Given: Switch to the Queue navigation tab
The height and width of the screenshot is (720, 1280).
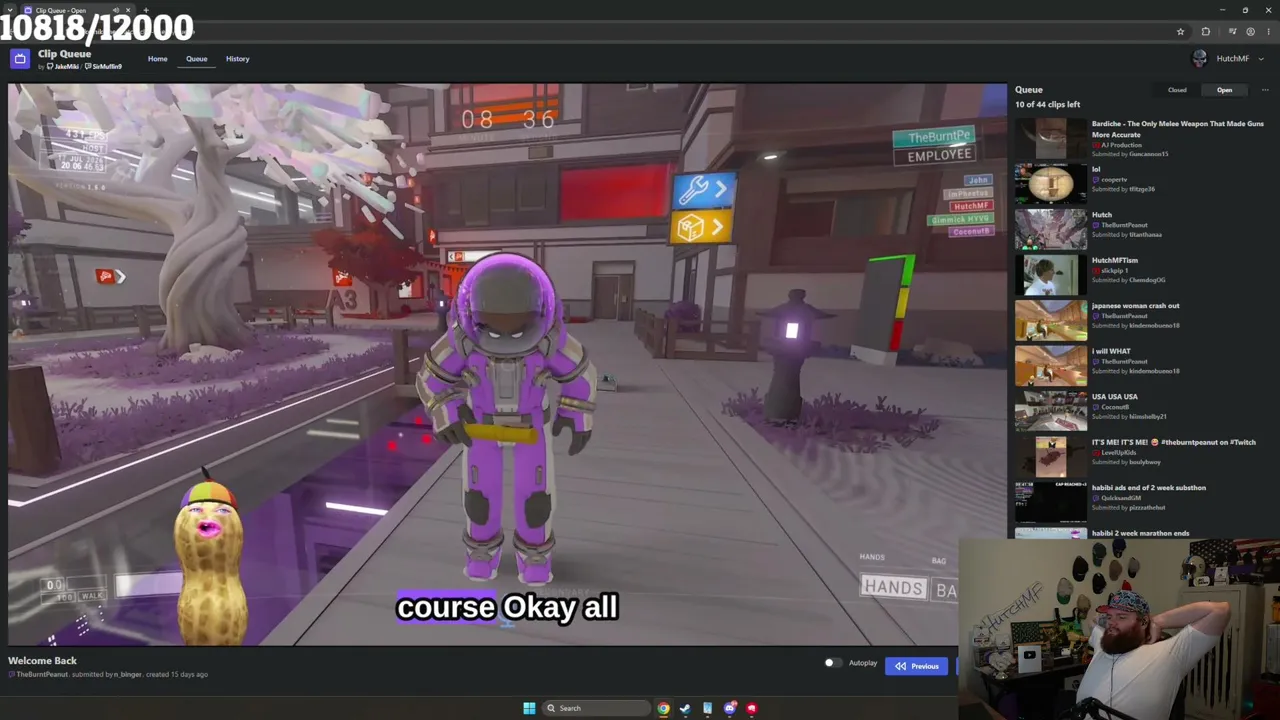Looking at the screenshot, I should [196, 59].
